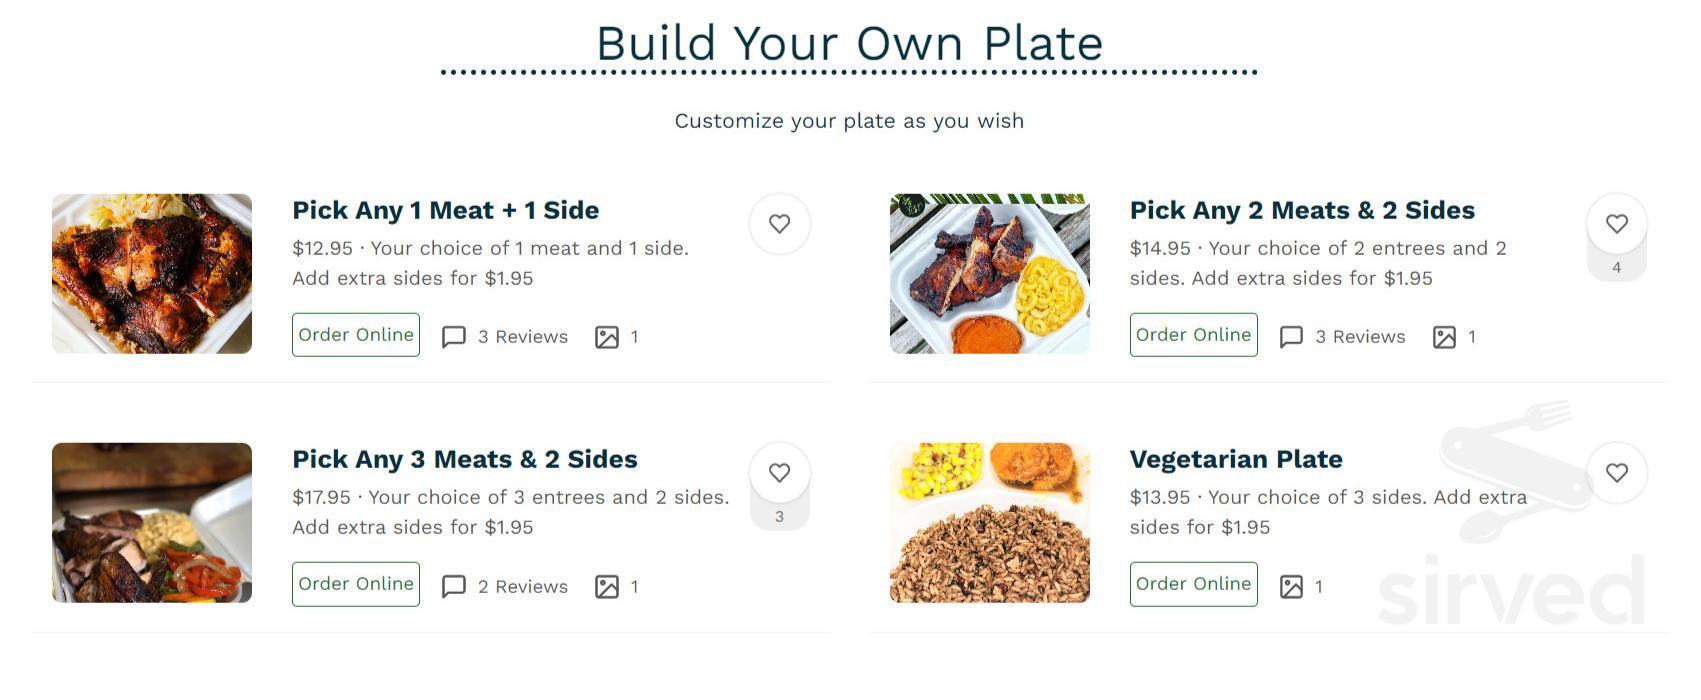Viewport: 1701px width, 700px height.
Task: Click the Pick Any 3 Meats & 2 Sides heading
Action: click(x=464, y=459)
